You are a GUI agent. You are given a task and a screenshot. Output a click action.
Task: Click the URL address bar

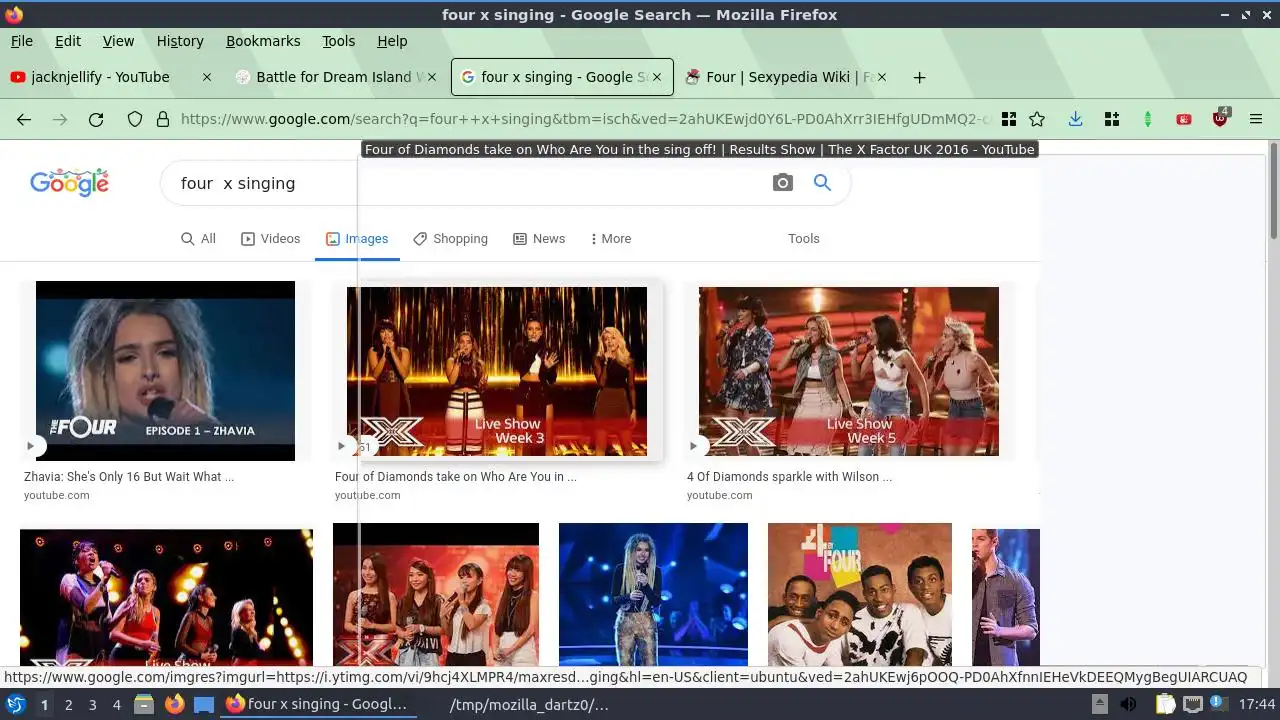(x=585, y=119)
